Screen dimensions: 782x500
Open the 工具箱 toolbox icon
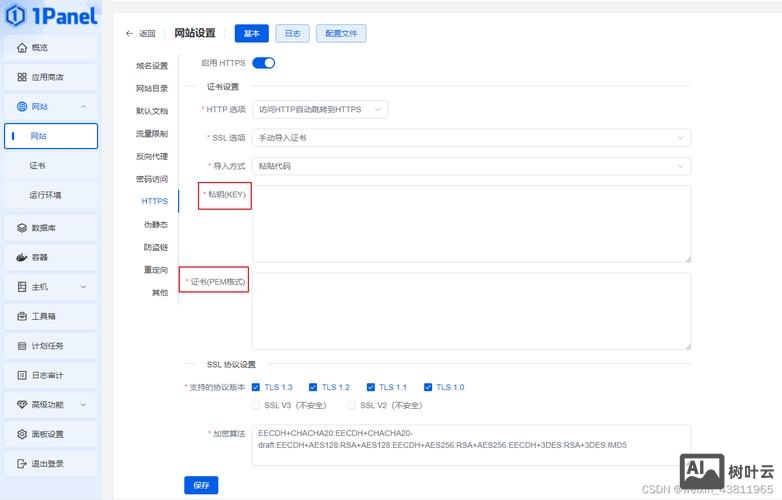(21, 316)
